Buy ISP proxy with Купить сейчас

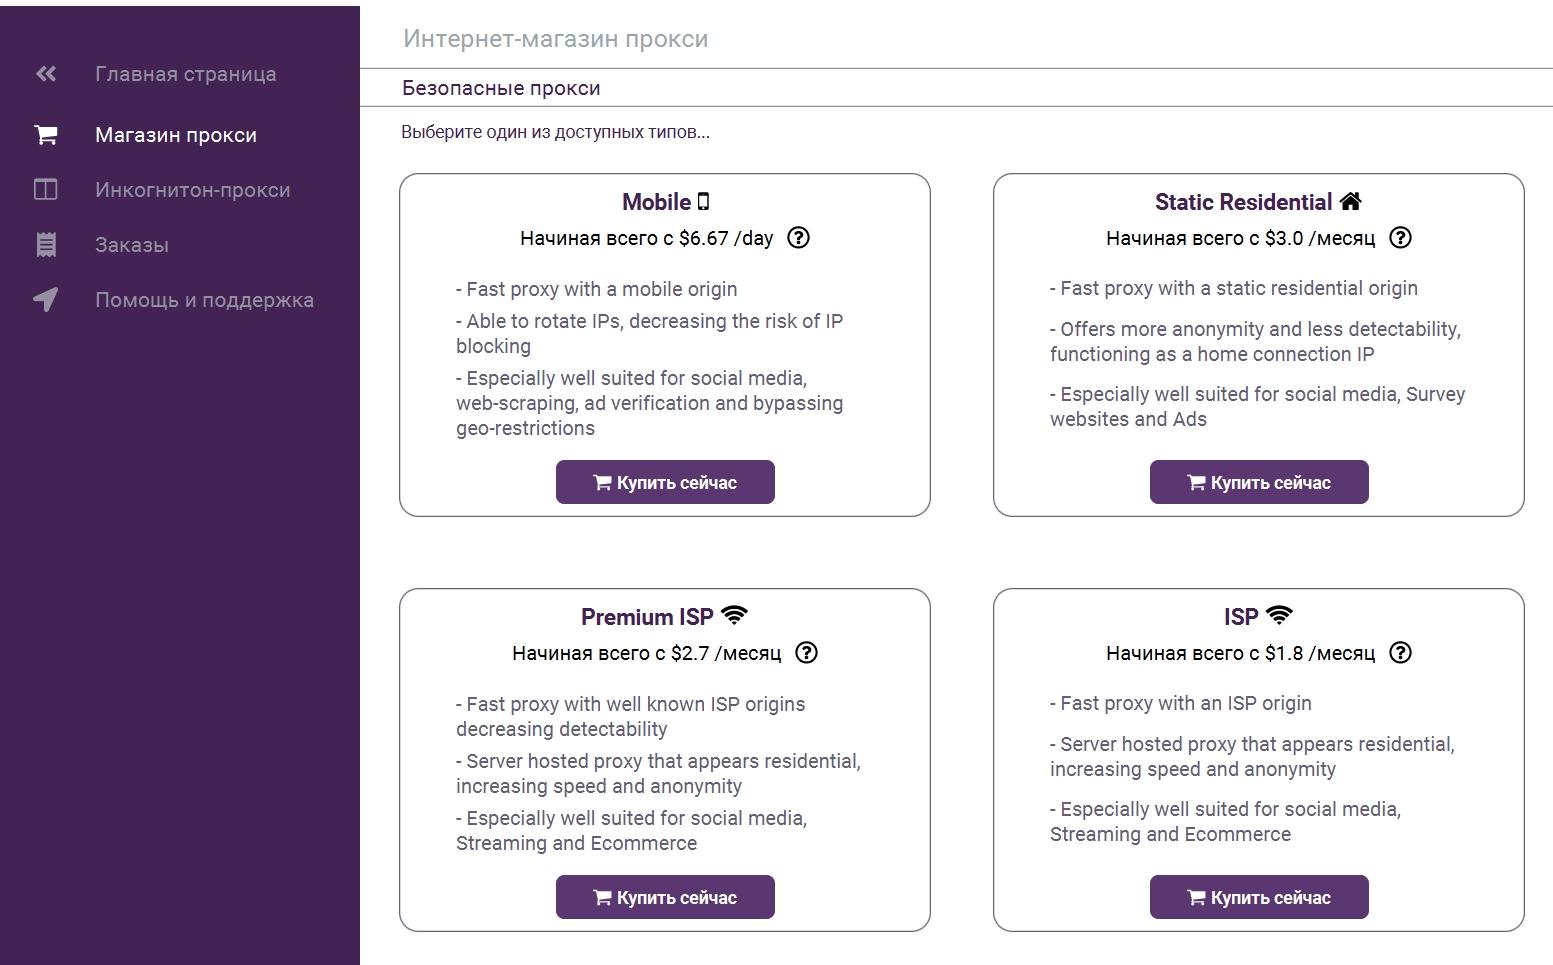(1259, 897)
